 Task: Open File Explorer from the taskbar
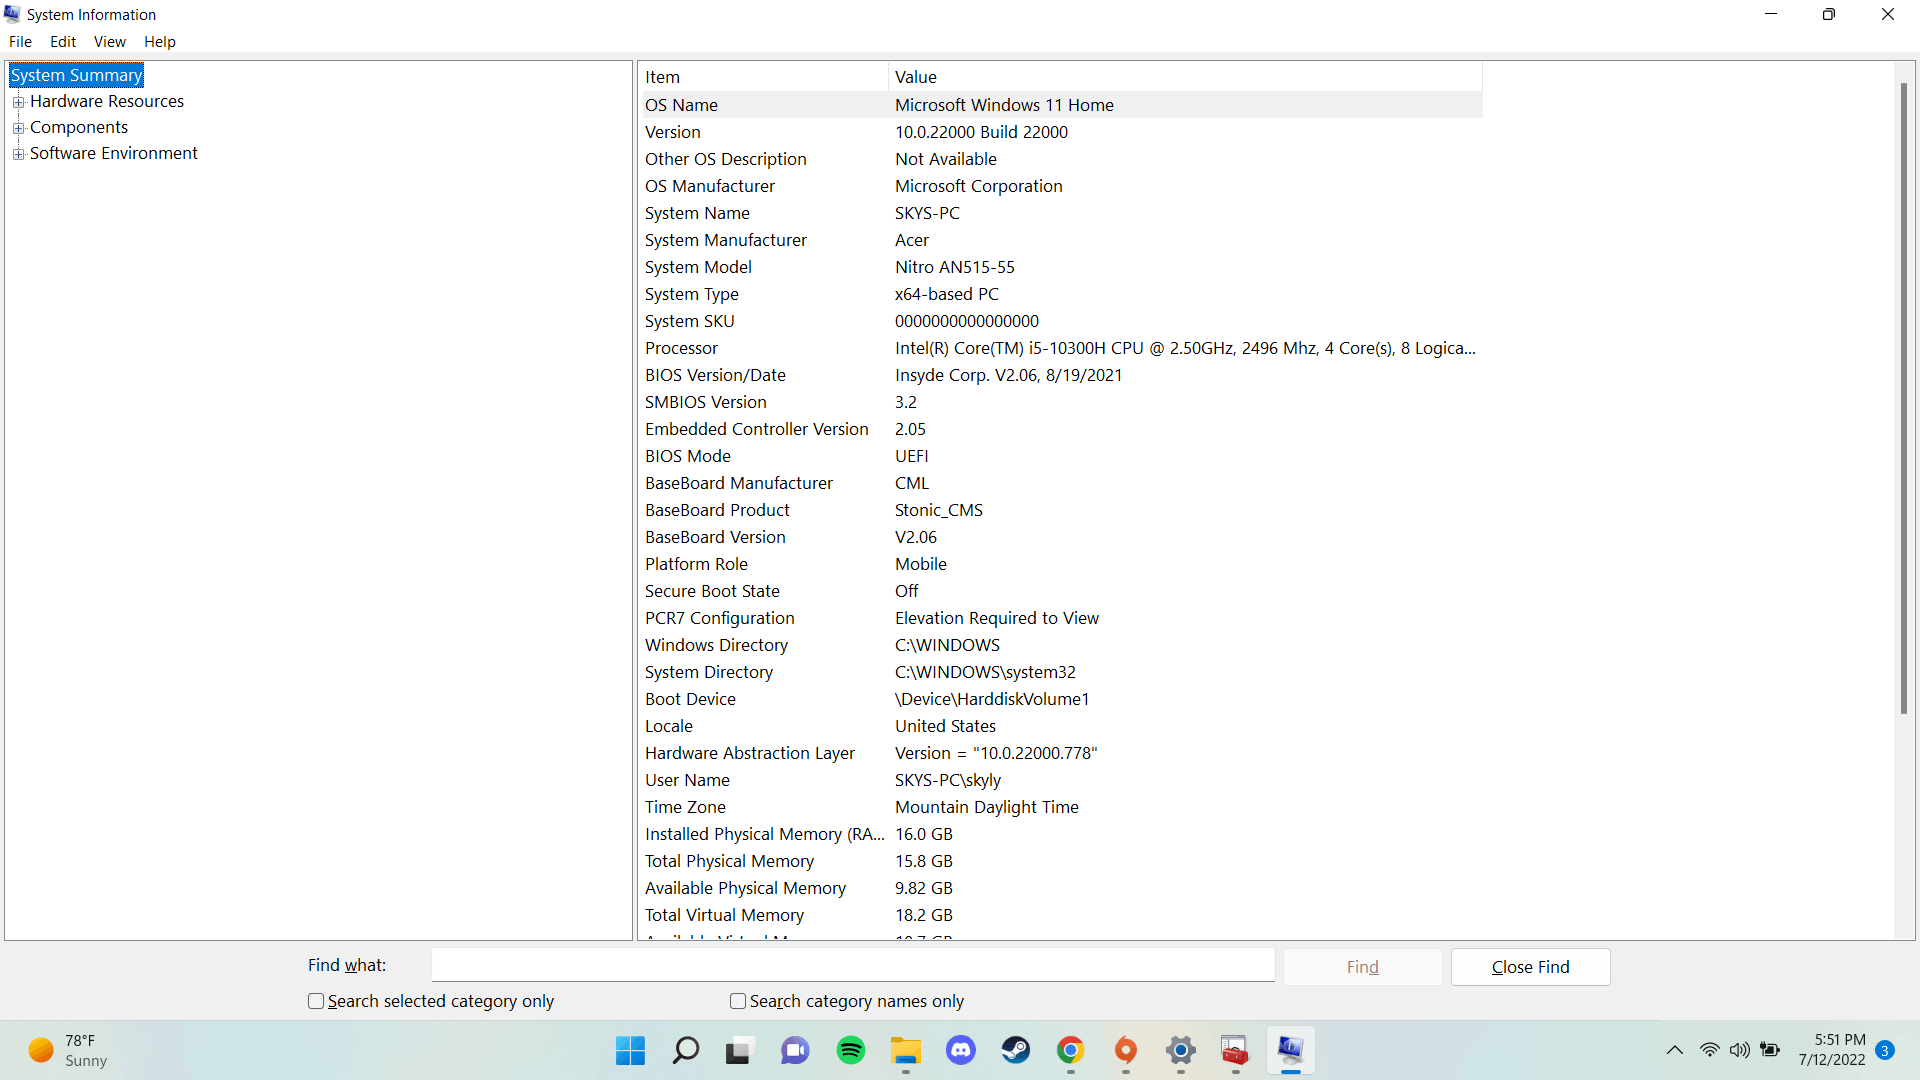tap(906, 1050)
